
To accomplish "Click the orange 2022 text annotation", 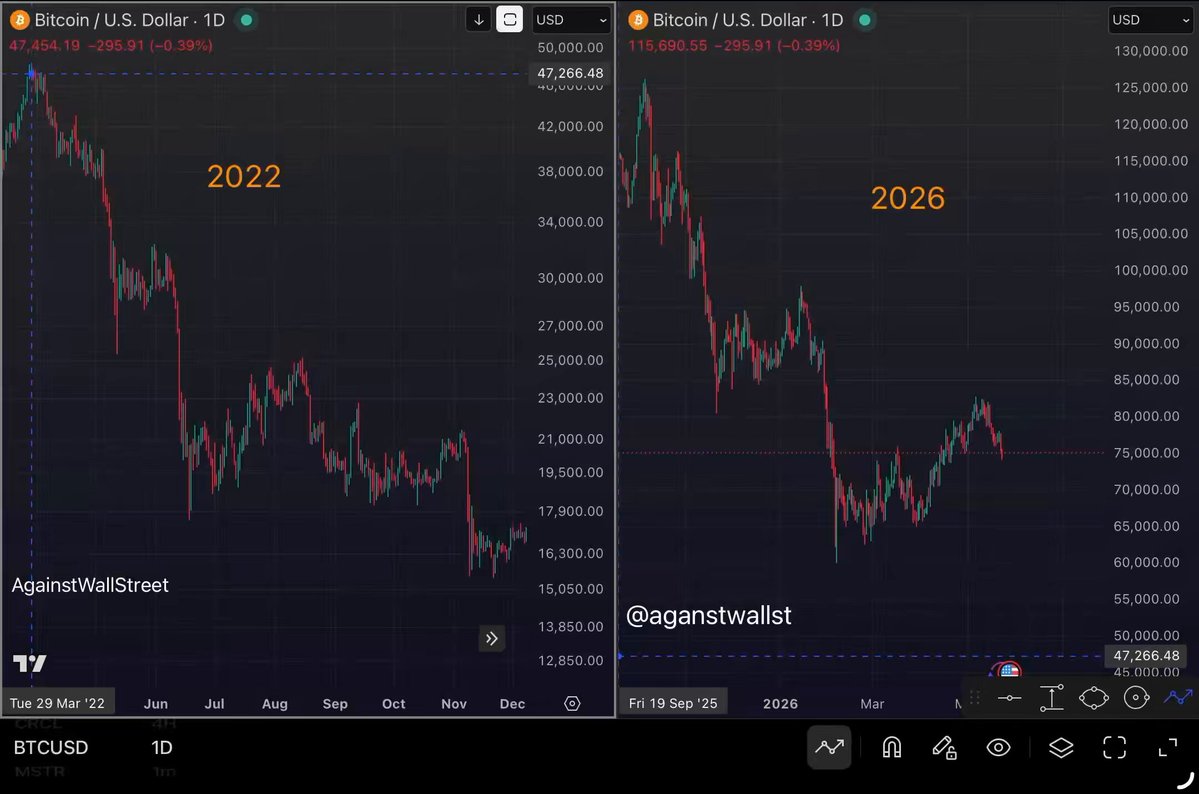I will tap(244, 177).
